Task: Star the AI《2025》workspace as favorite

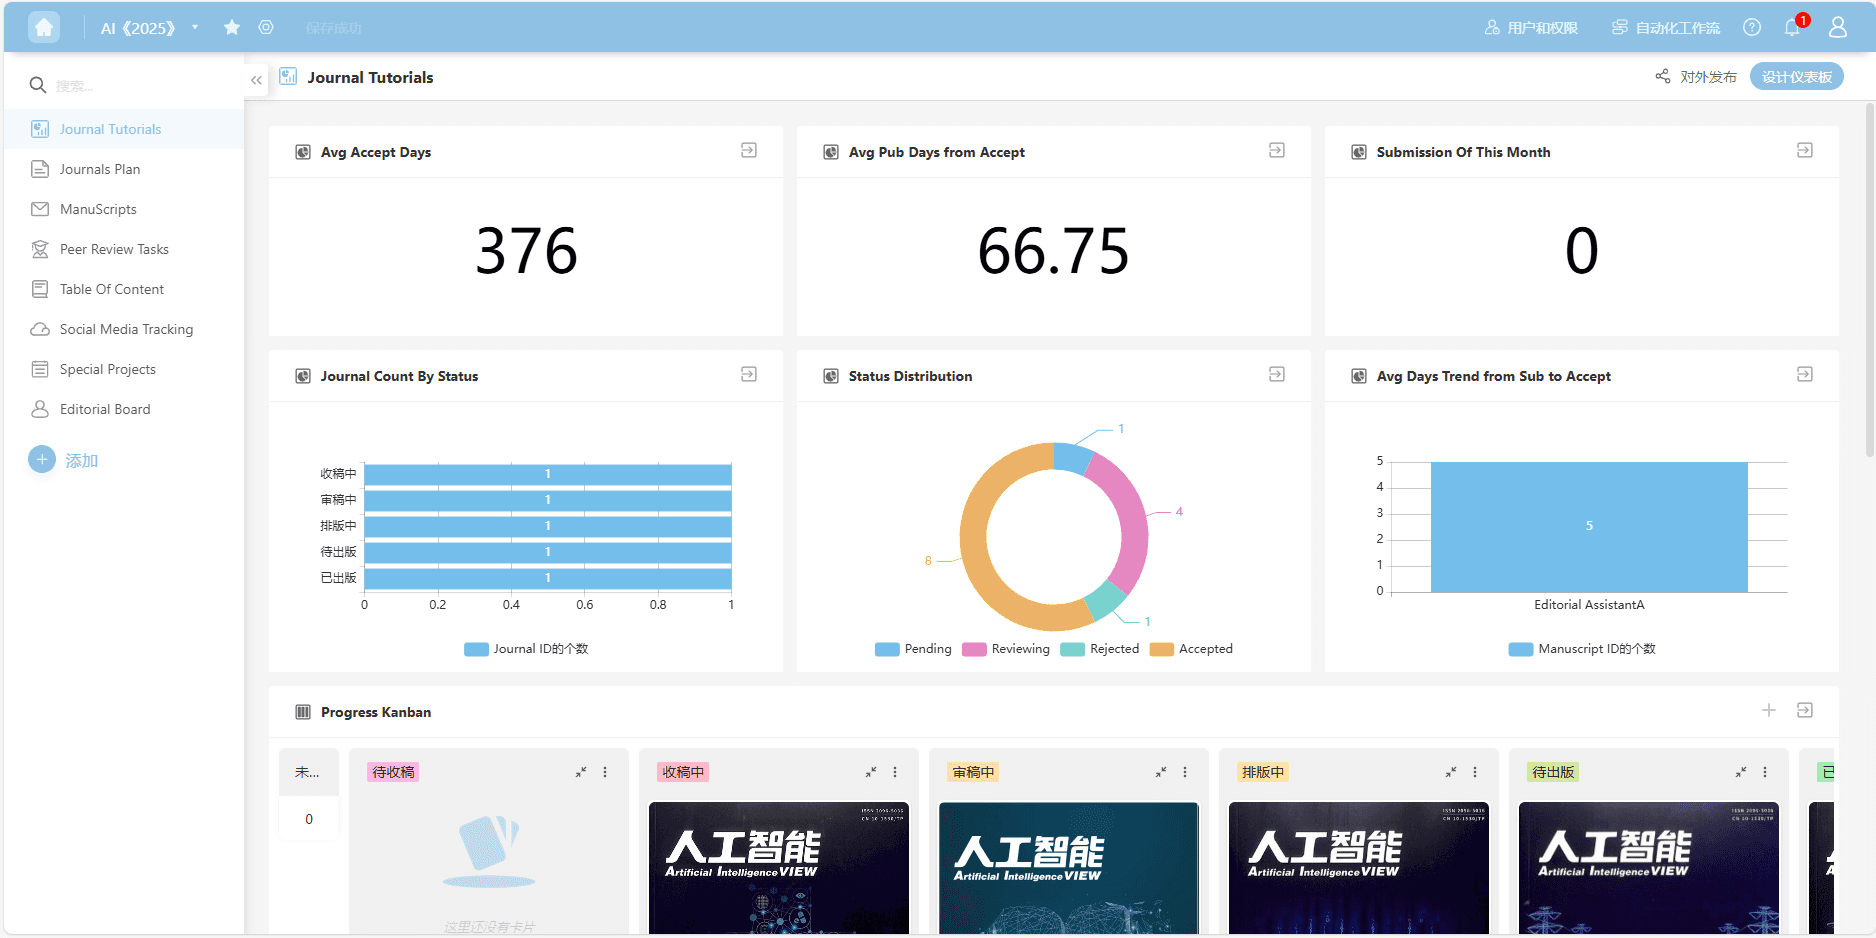Action: pos(232,27)
